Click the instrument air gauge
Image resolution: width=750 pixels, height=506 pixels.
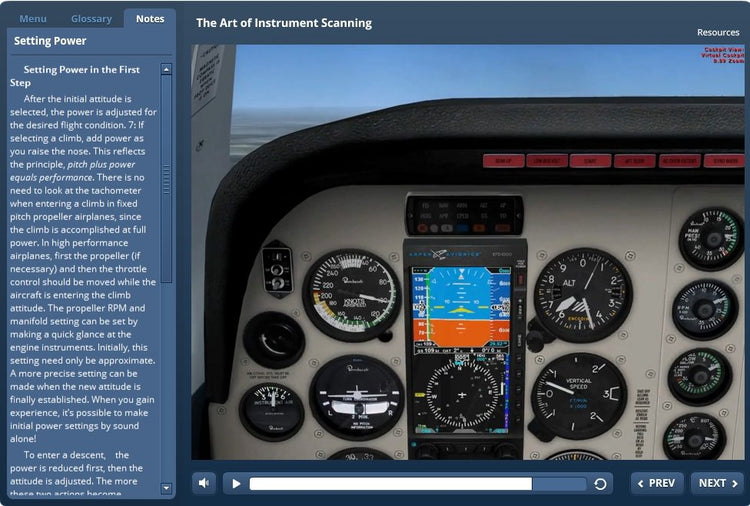tap(271, 411)
